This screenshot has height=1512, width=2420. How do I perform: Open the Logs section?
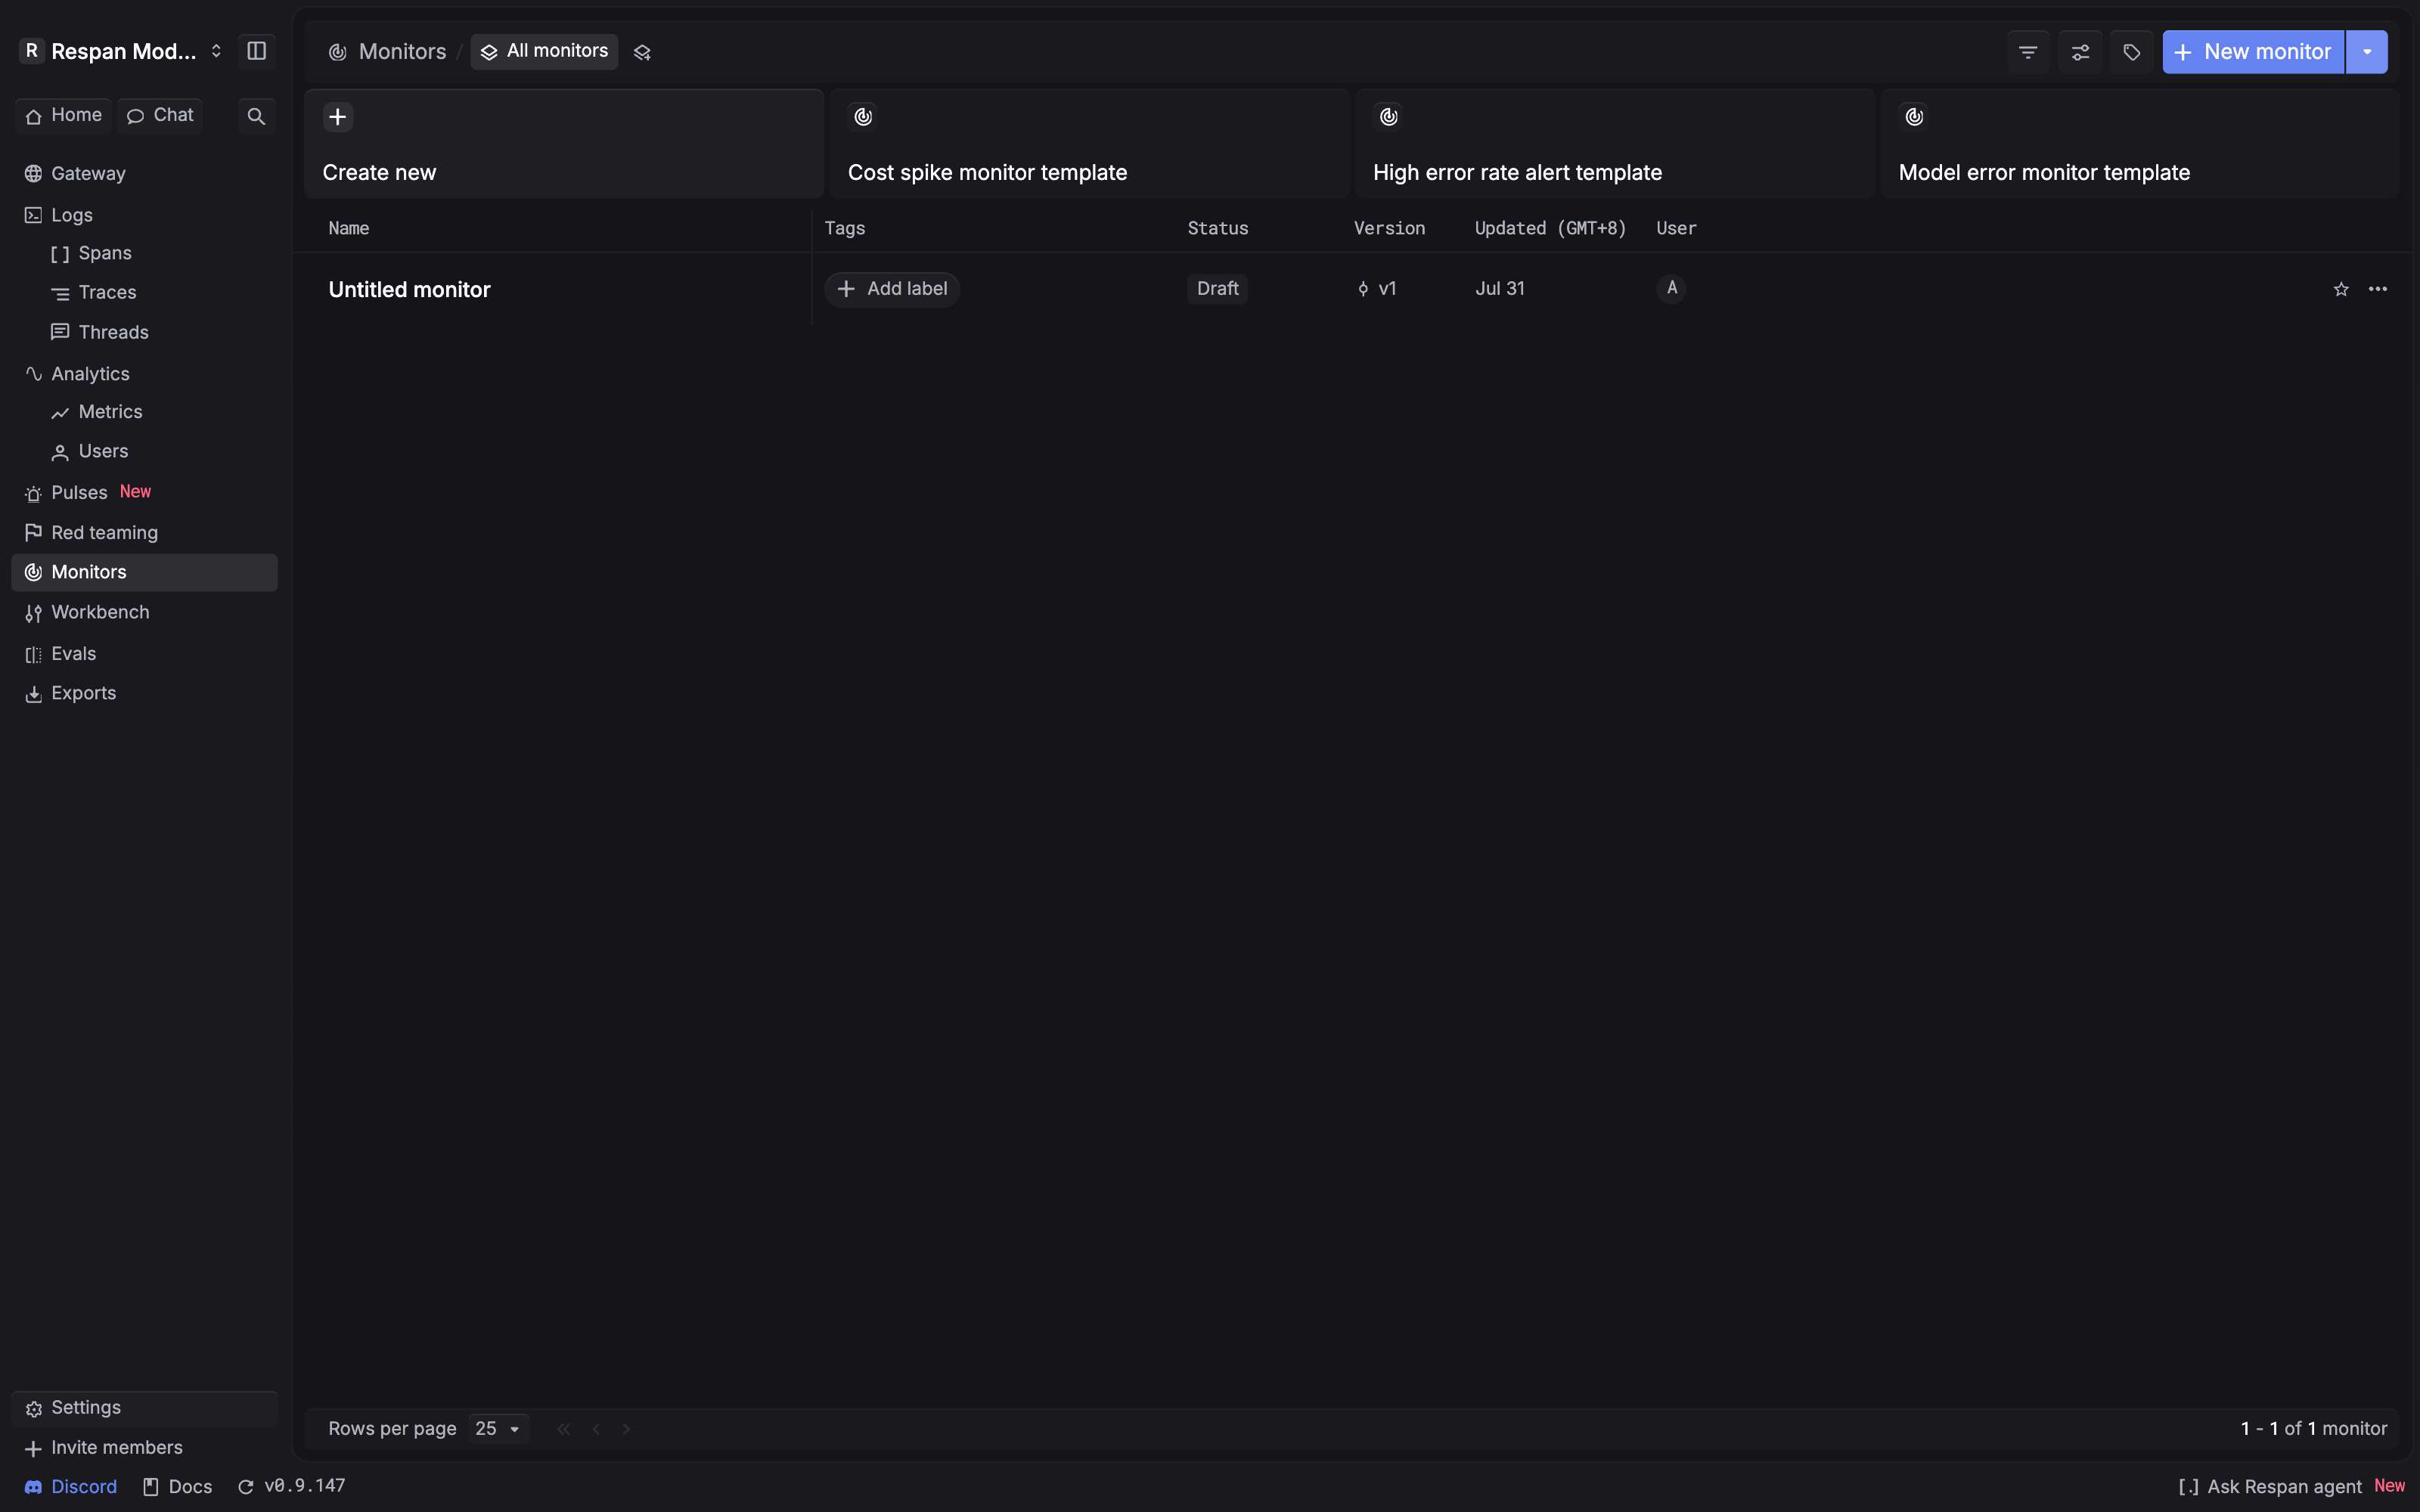point(145,215)
